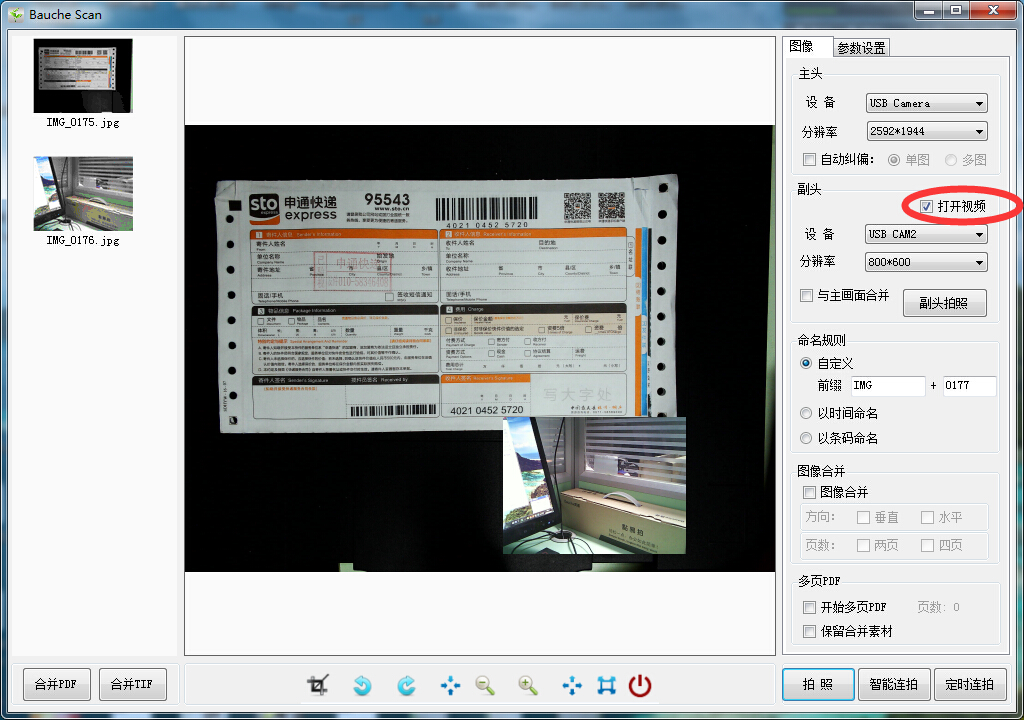Maximize the Bauche Scan window

(956, 10)
